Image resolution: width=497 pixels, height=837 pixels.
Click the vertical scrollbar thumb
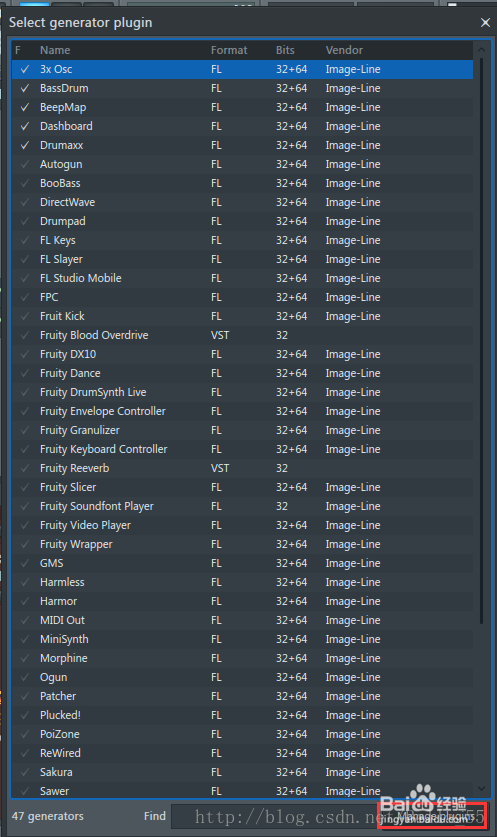point(481,341)
